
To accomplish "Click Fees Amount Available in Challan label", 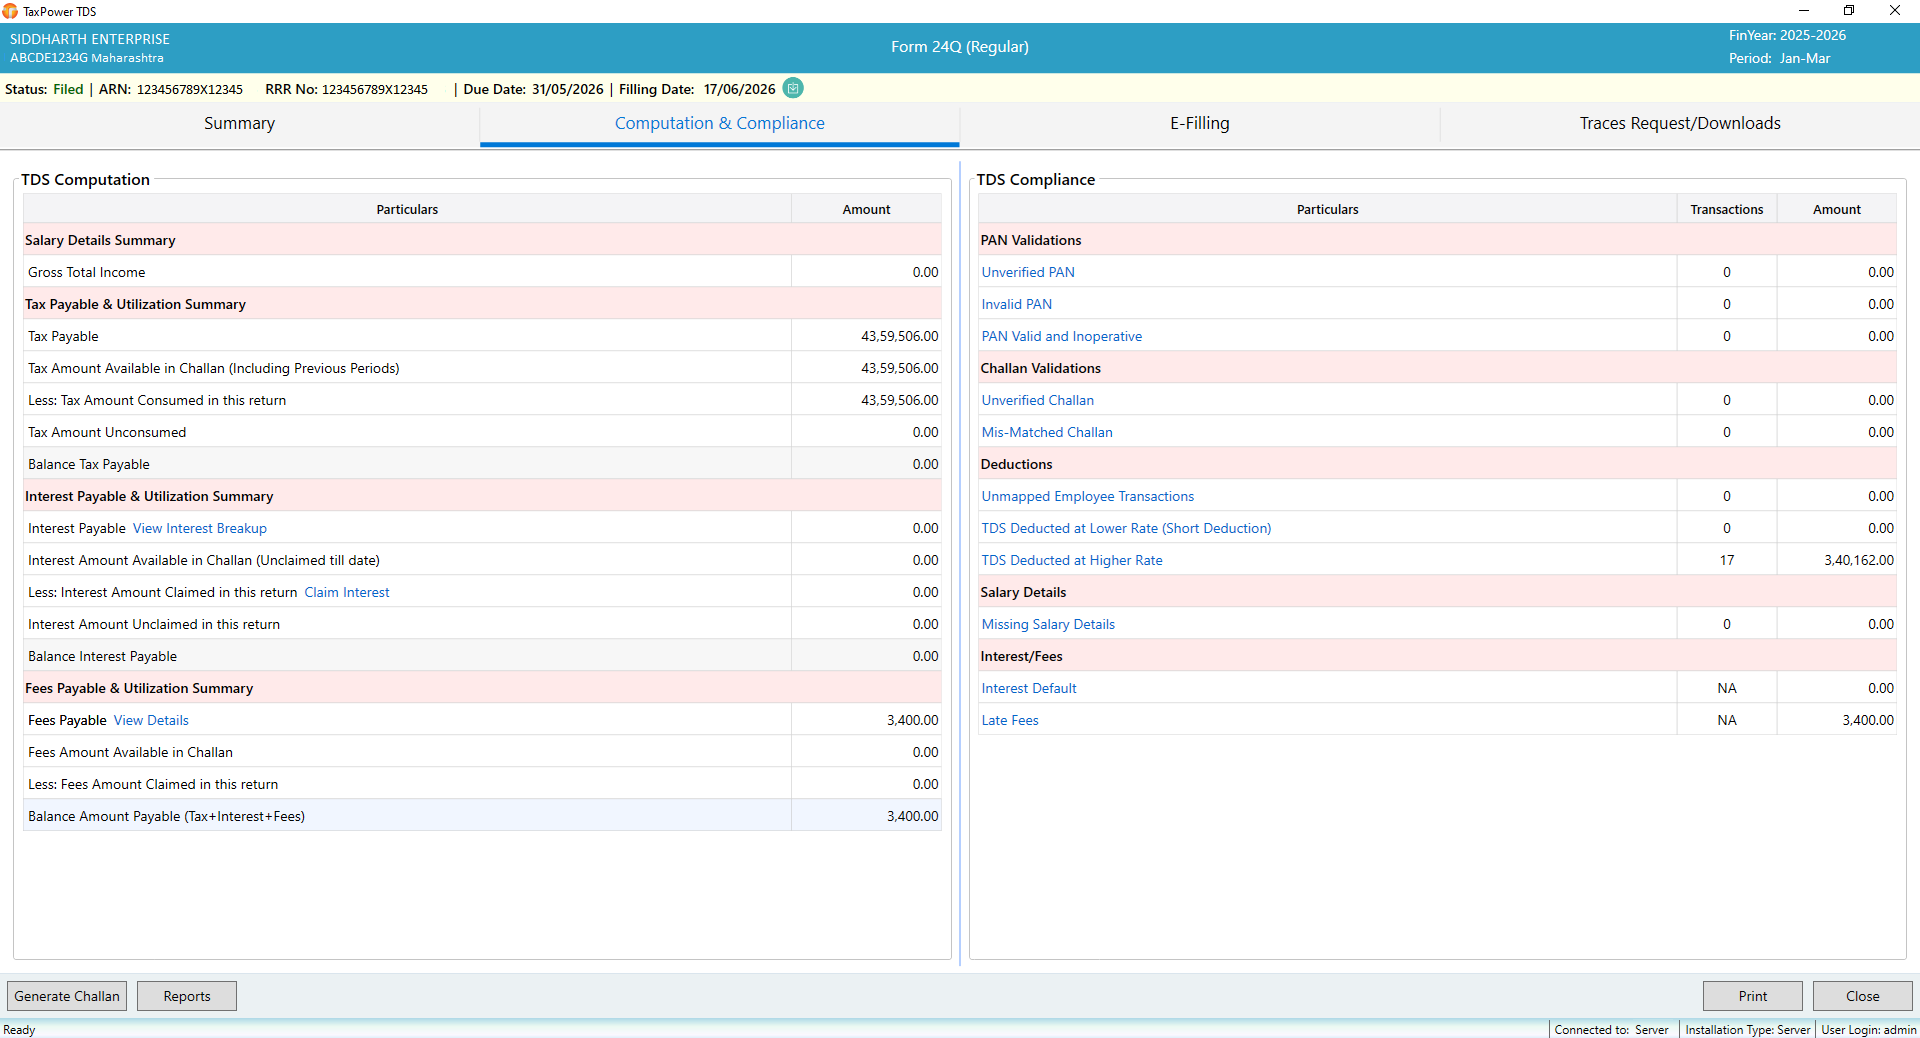I will pyautogui.click(x=130, y=752).
